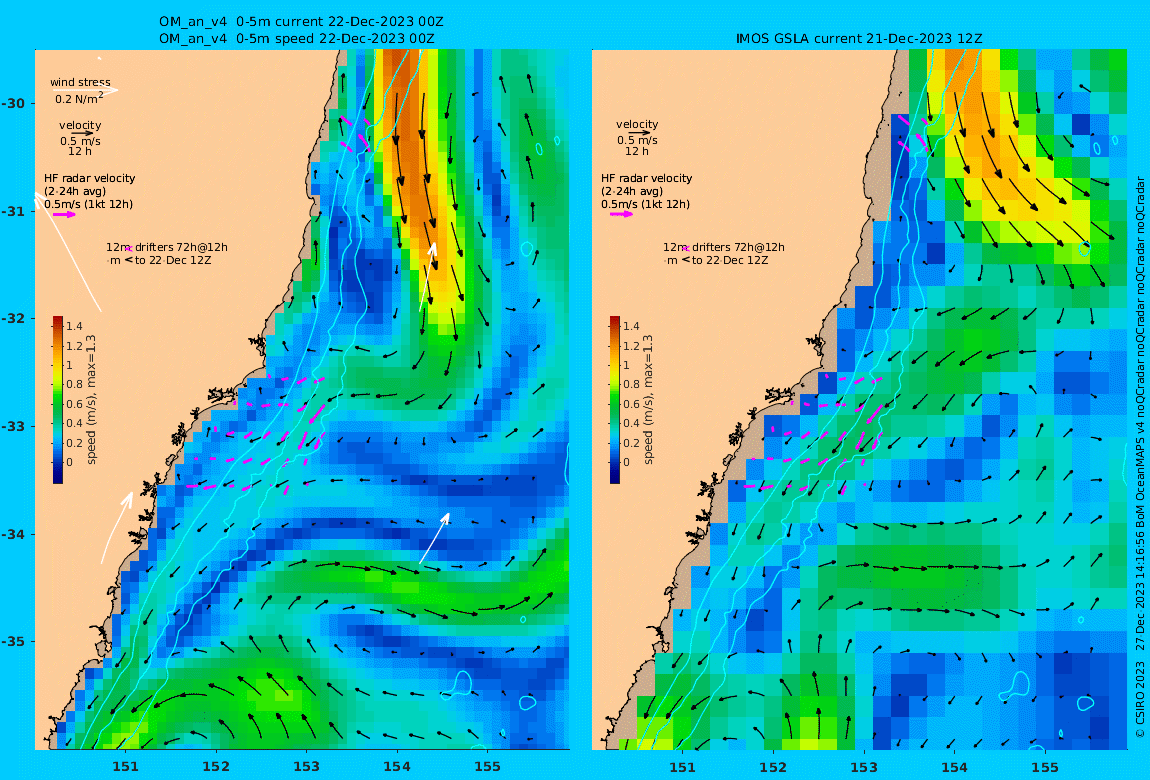
Task: Click '0.5m/s (1kt 12h)' in OM_an_v4 map
Action: pyautogui.click(x=89, y=205)
